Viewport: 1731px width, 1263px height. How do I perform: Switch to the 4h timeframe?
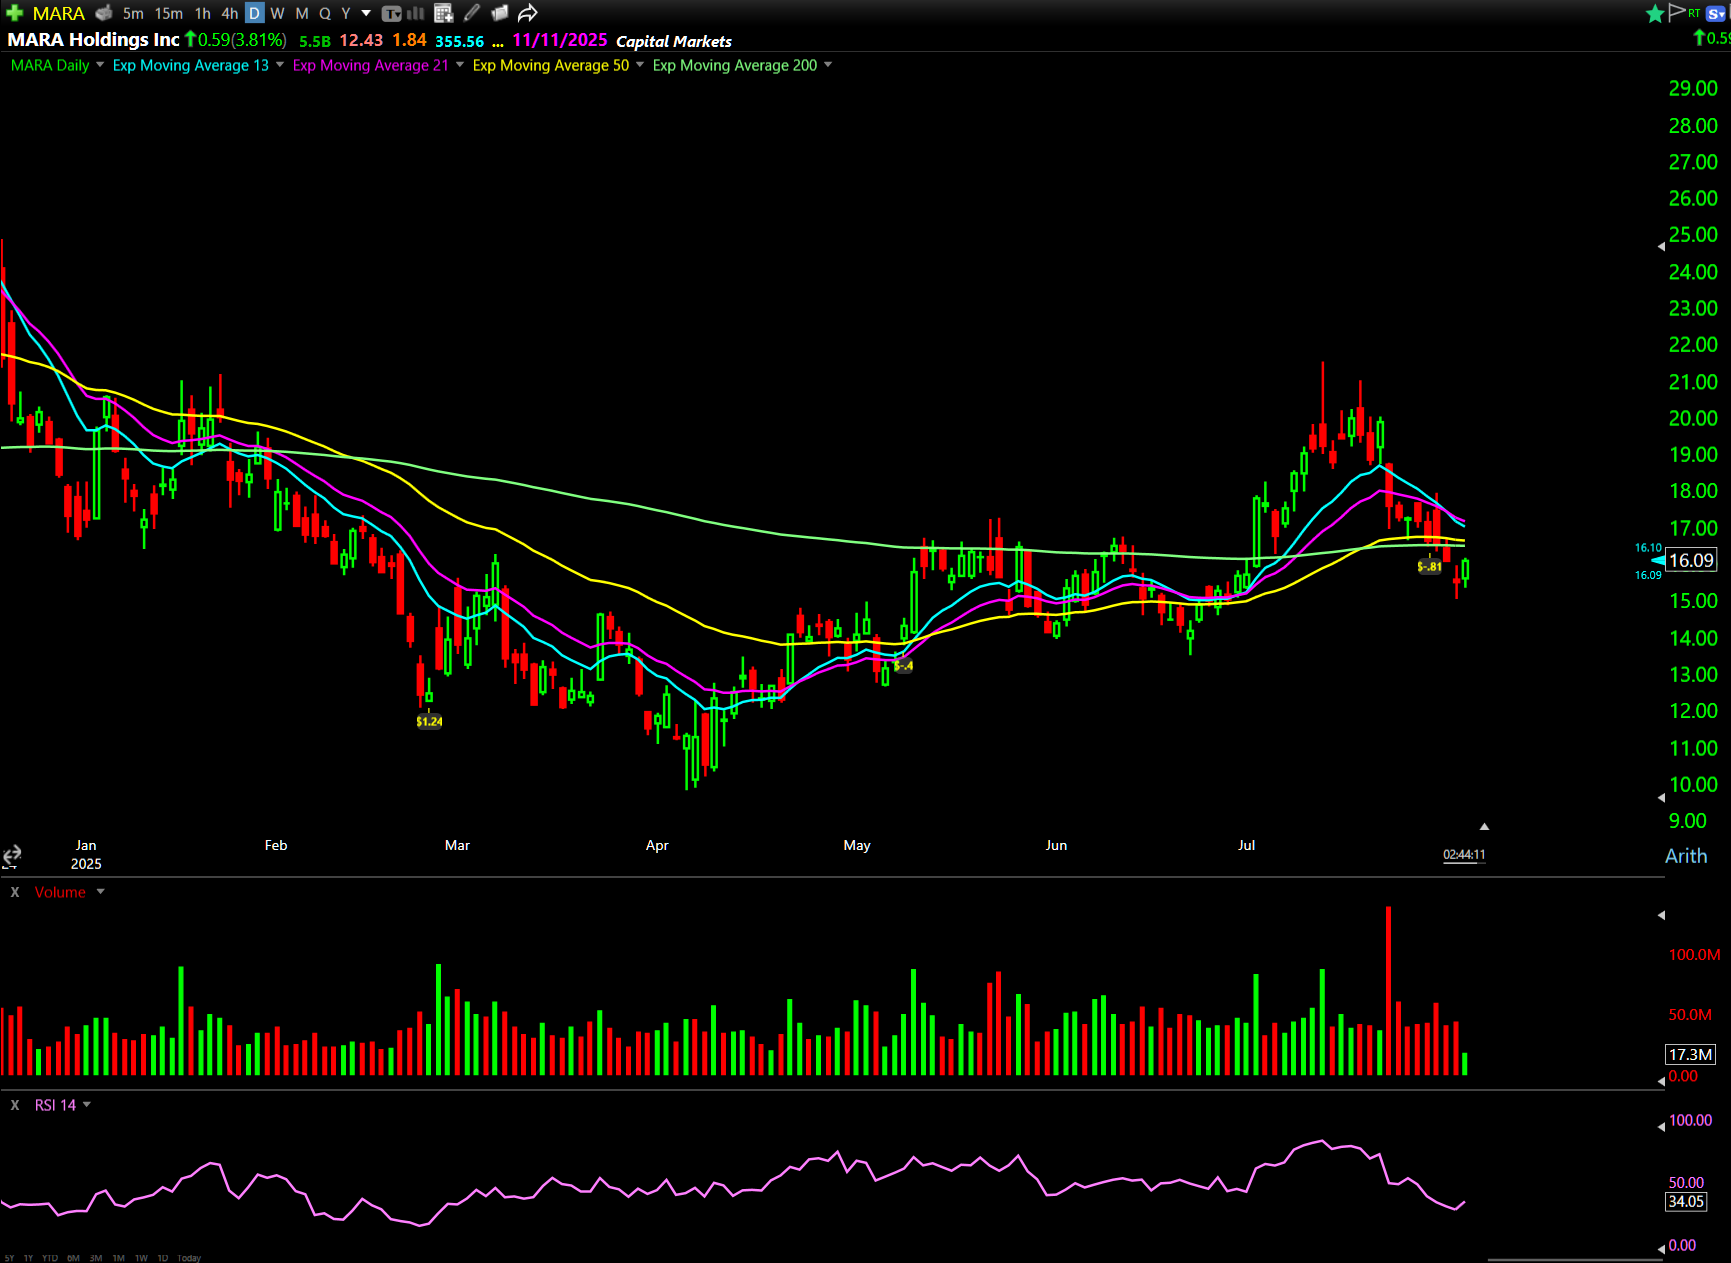tap(230, 13)
